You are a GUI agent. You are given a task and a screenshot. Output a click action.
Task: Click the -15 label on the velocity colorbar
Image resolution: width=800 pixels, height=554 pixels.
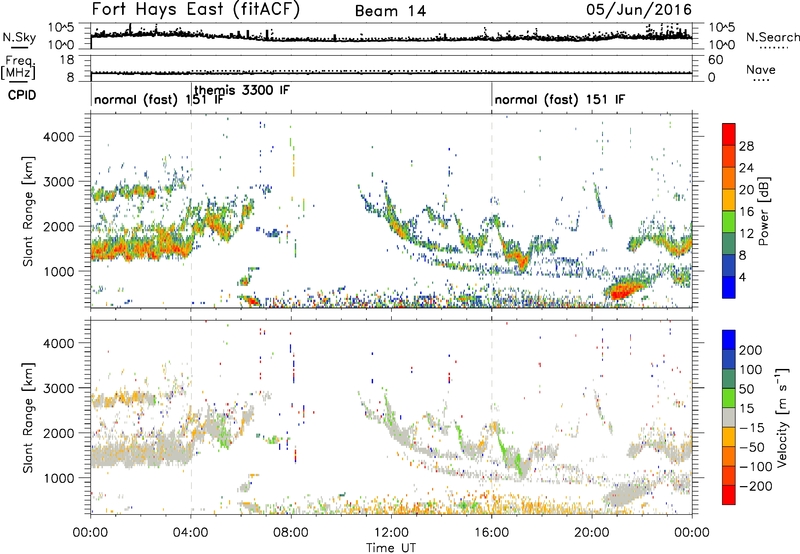(752, 428)
